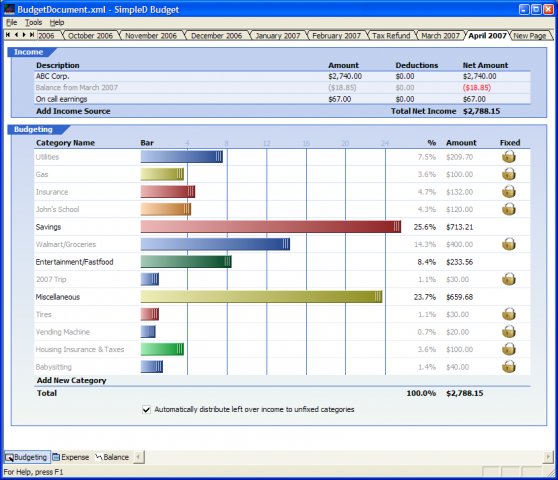Screen dimensions: 558x480
Task: Click the 2007 Trip lock icon
Action: pyautogui.click(x=509, y=279)
